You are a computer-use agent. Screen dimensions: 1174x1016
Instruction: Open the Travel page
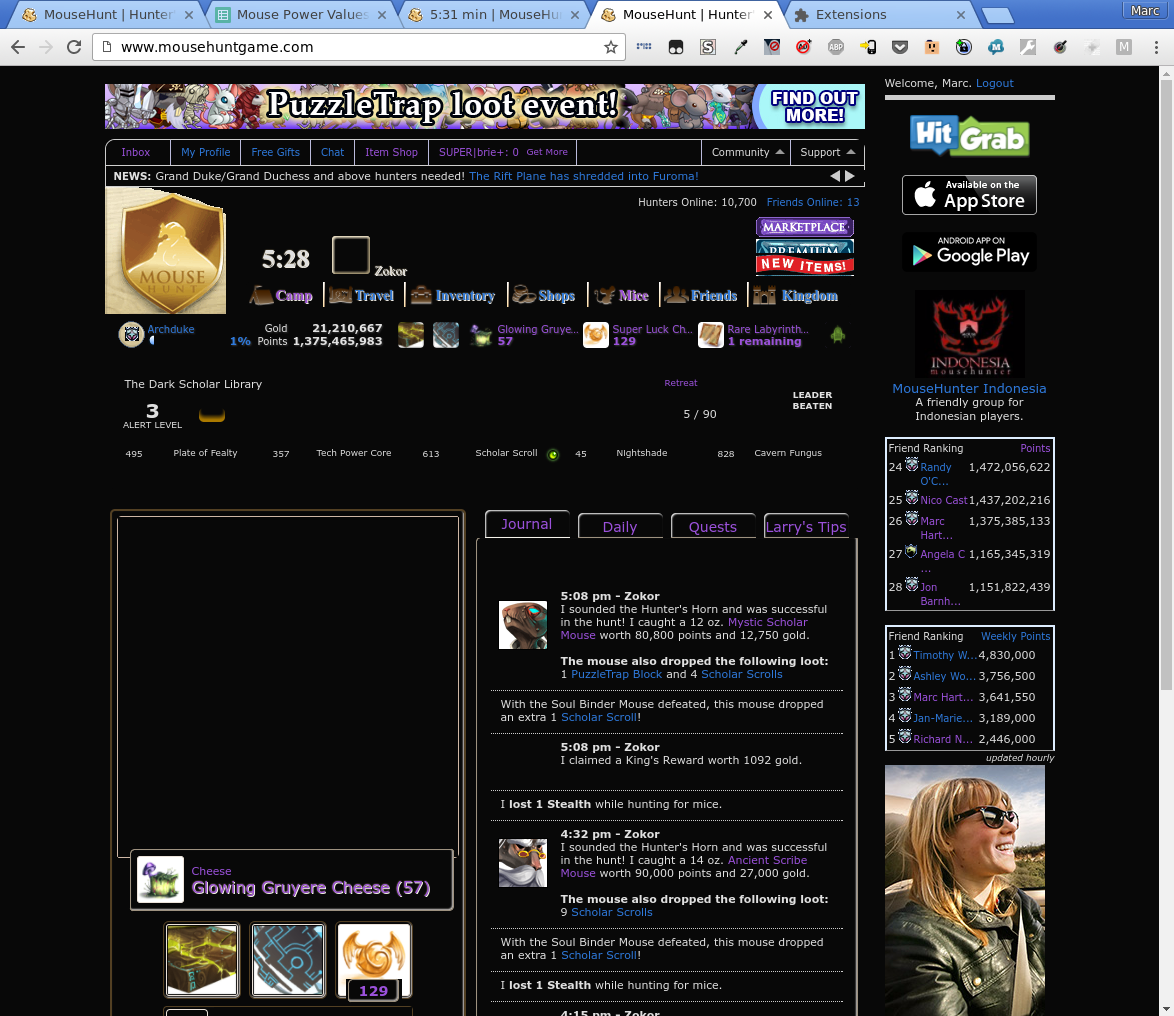pyautogui.click(x=362, y=296)
